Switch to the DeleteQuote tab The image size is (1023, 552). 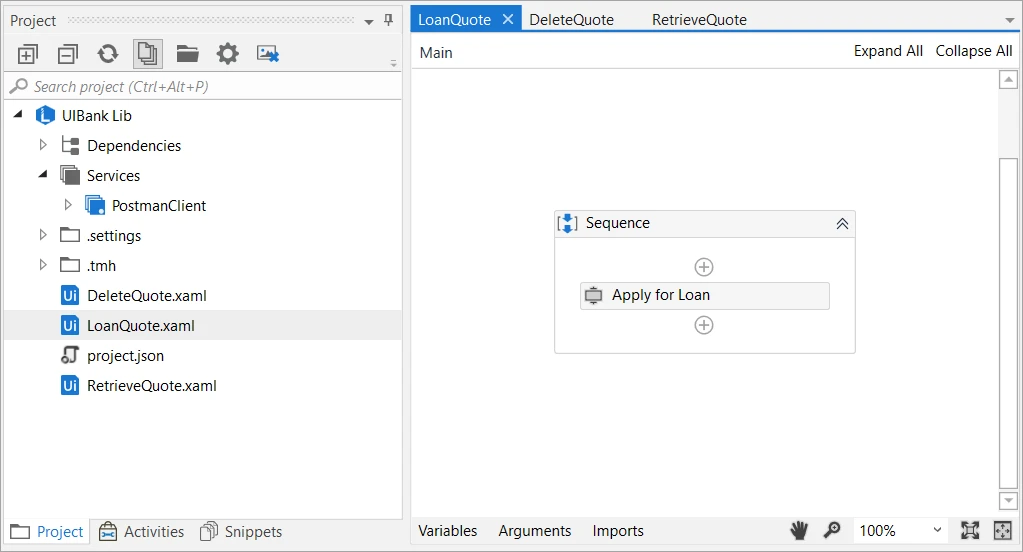click(572, 20)
